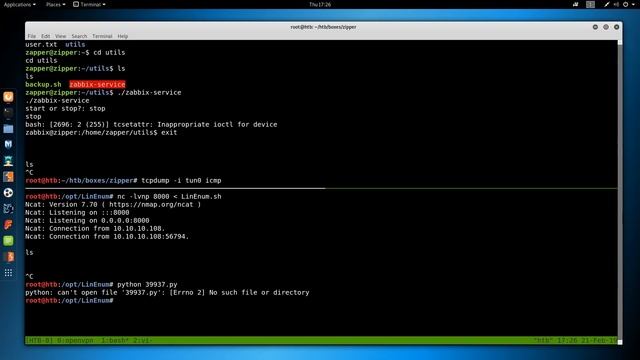Click the 'tcpdump -i tun0 icmp' command
The width and height of the screenshot is (640, 360).
181,180
